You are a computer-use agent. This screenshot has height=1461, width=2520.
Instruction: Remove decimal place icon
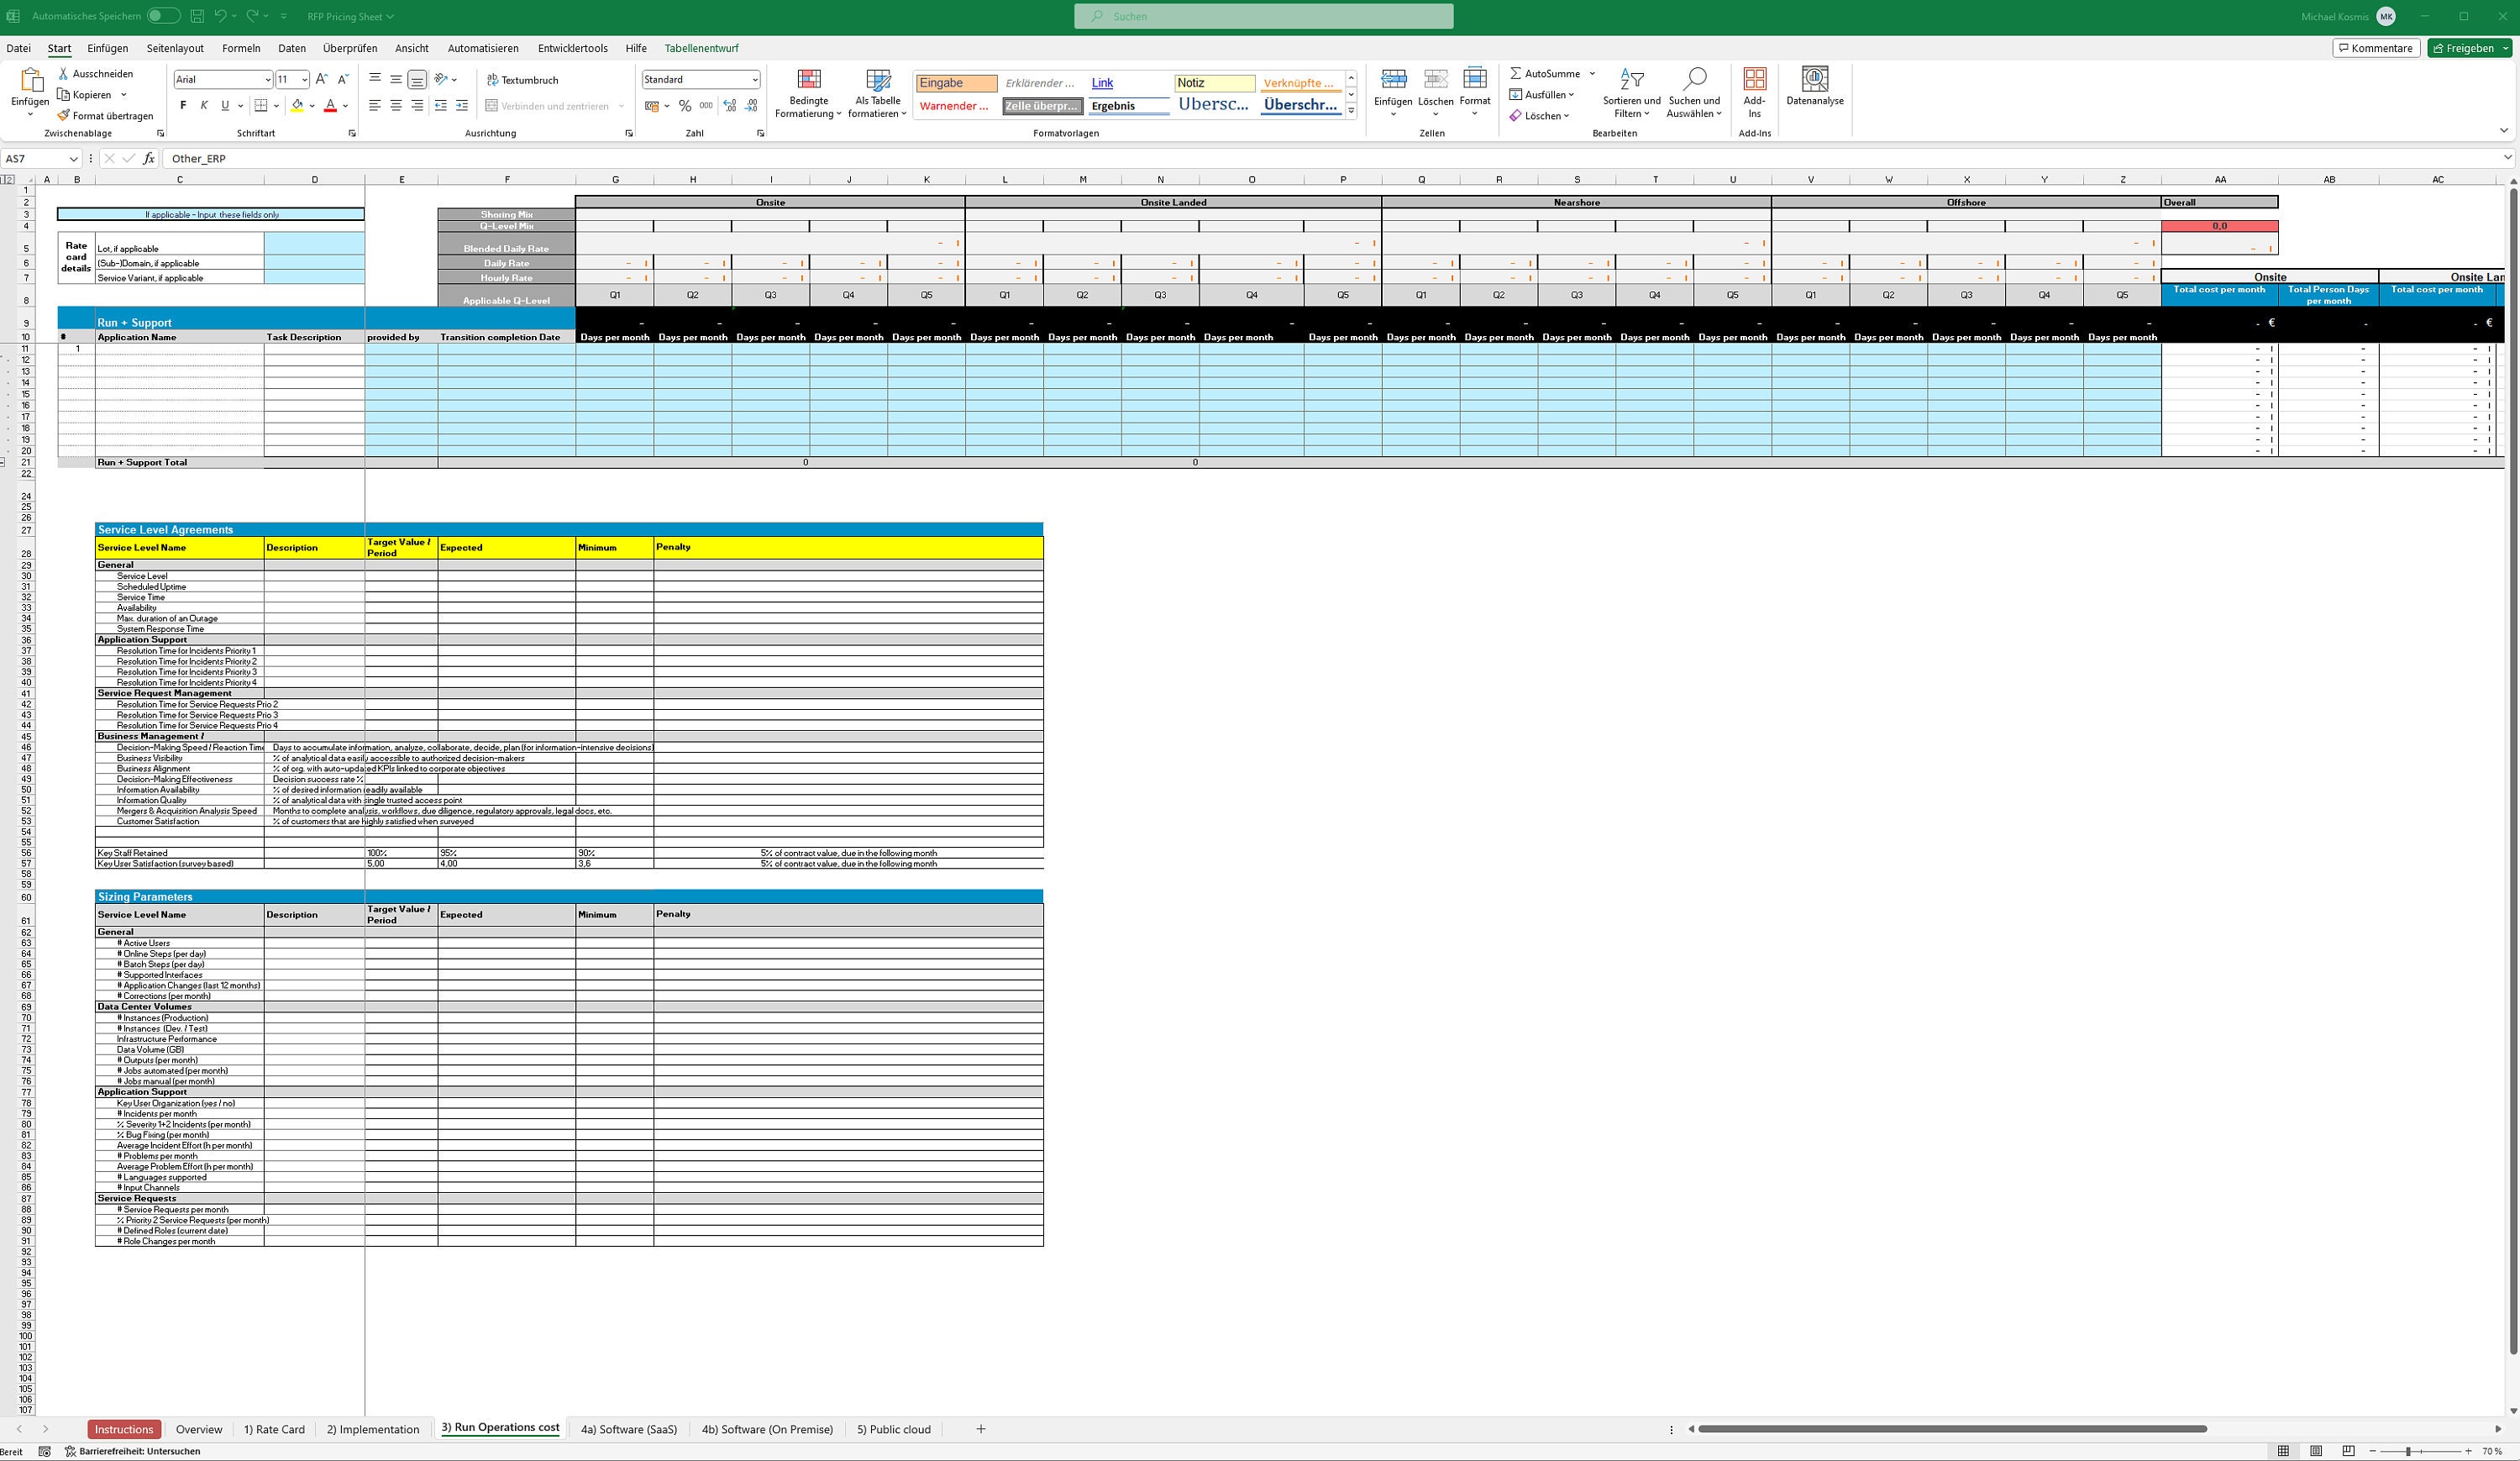pyautogui.click(x=752, y=106)
